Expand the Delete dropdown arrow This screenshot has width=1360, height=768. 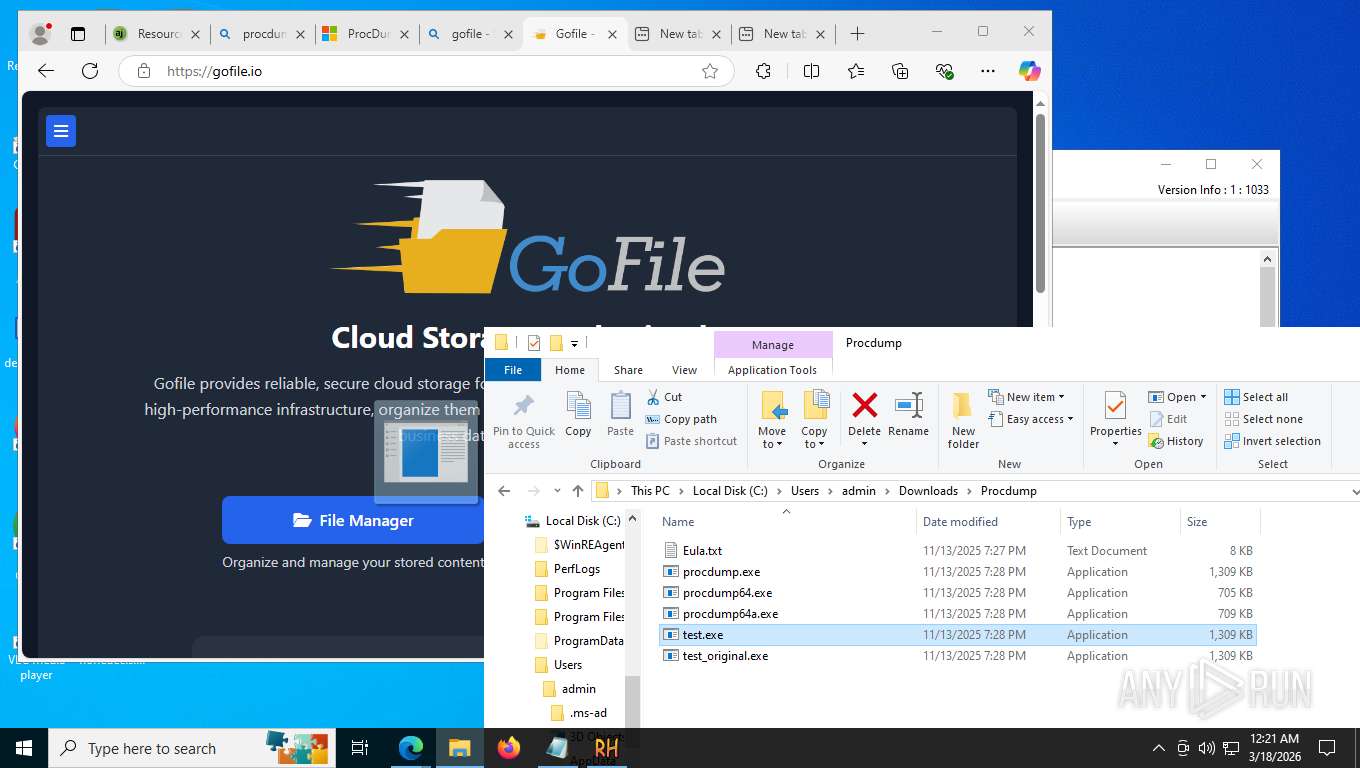864,444
